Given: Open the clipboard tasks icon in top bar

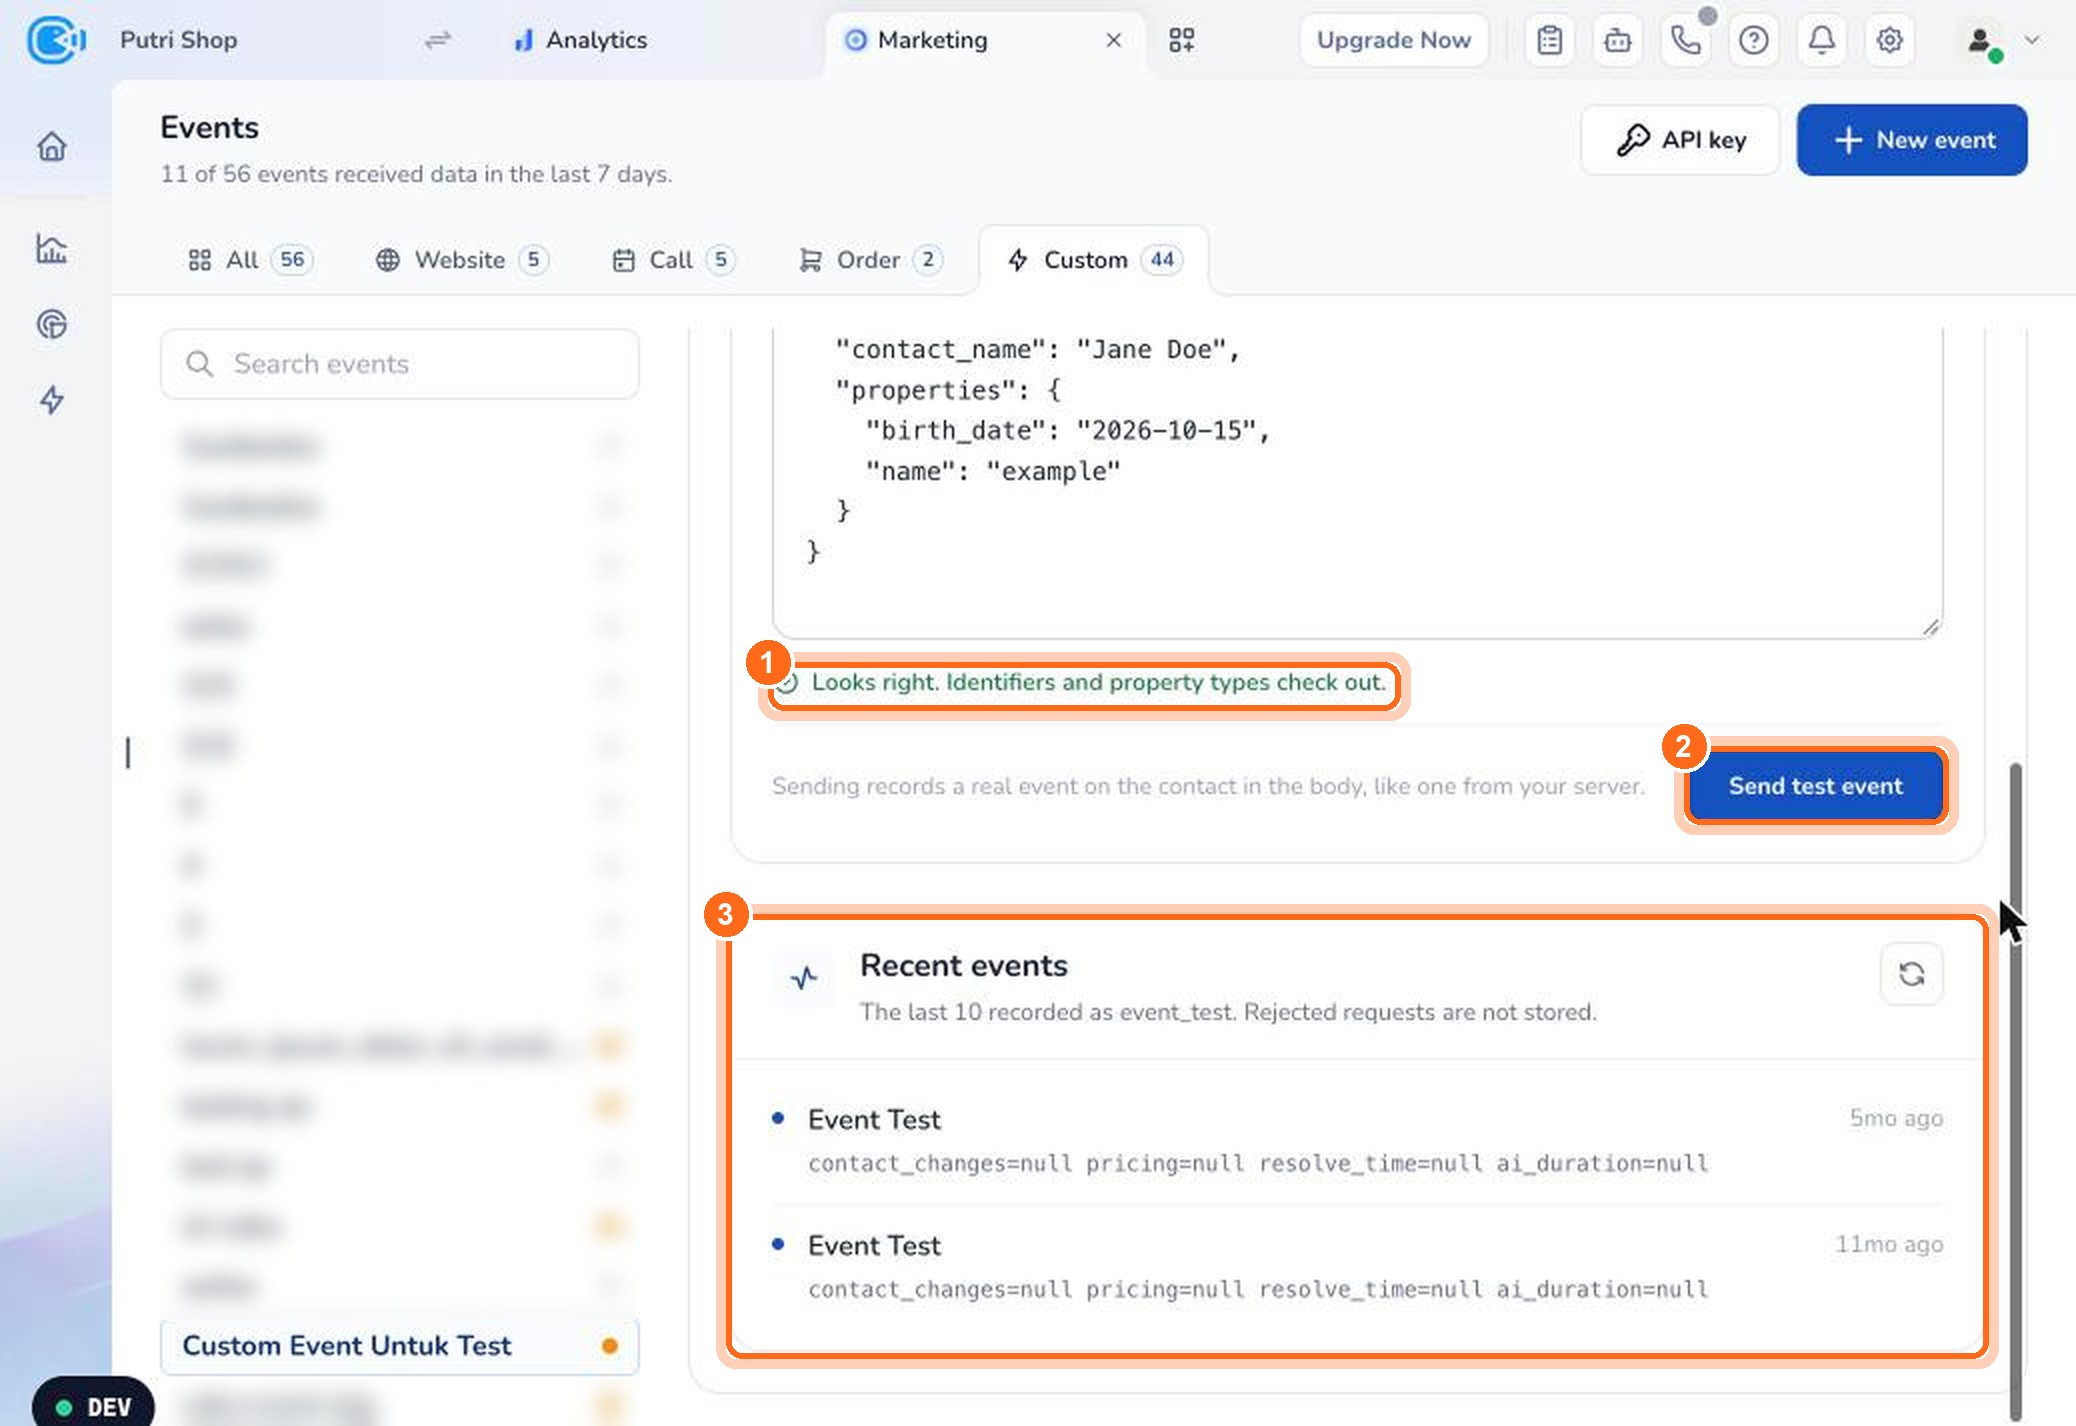Looking at the screenshot, I should [1550, 40].
